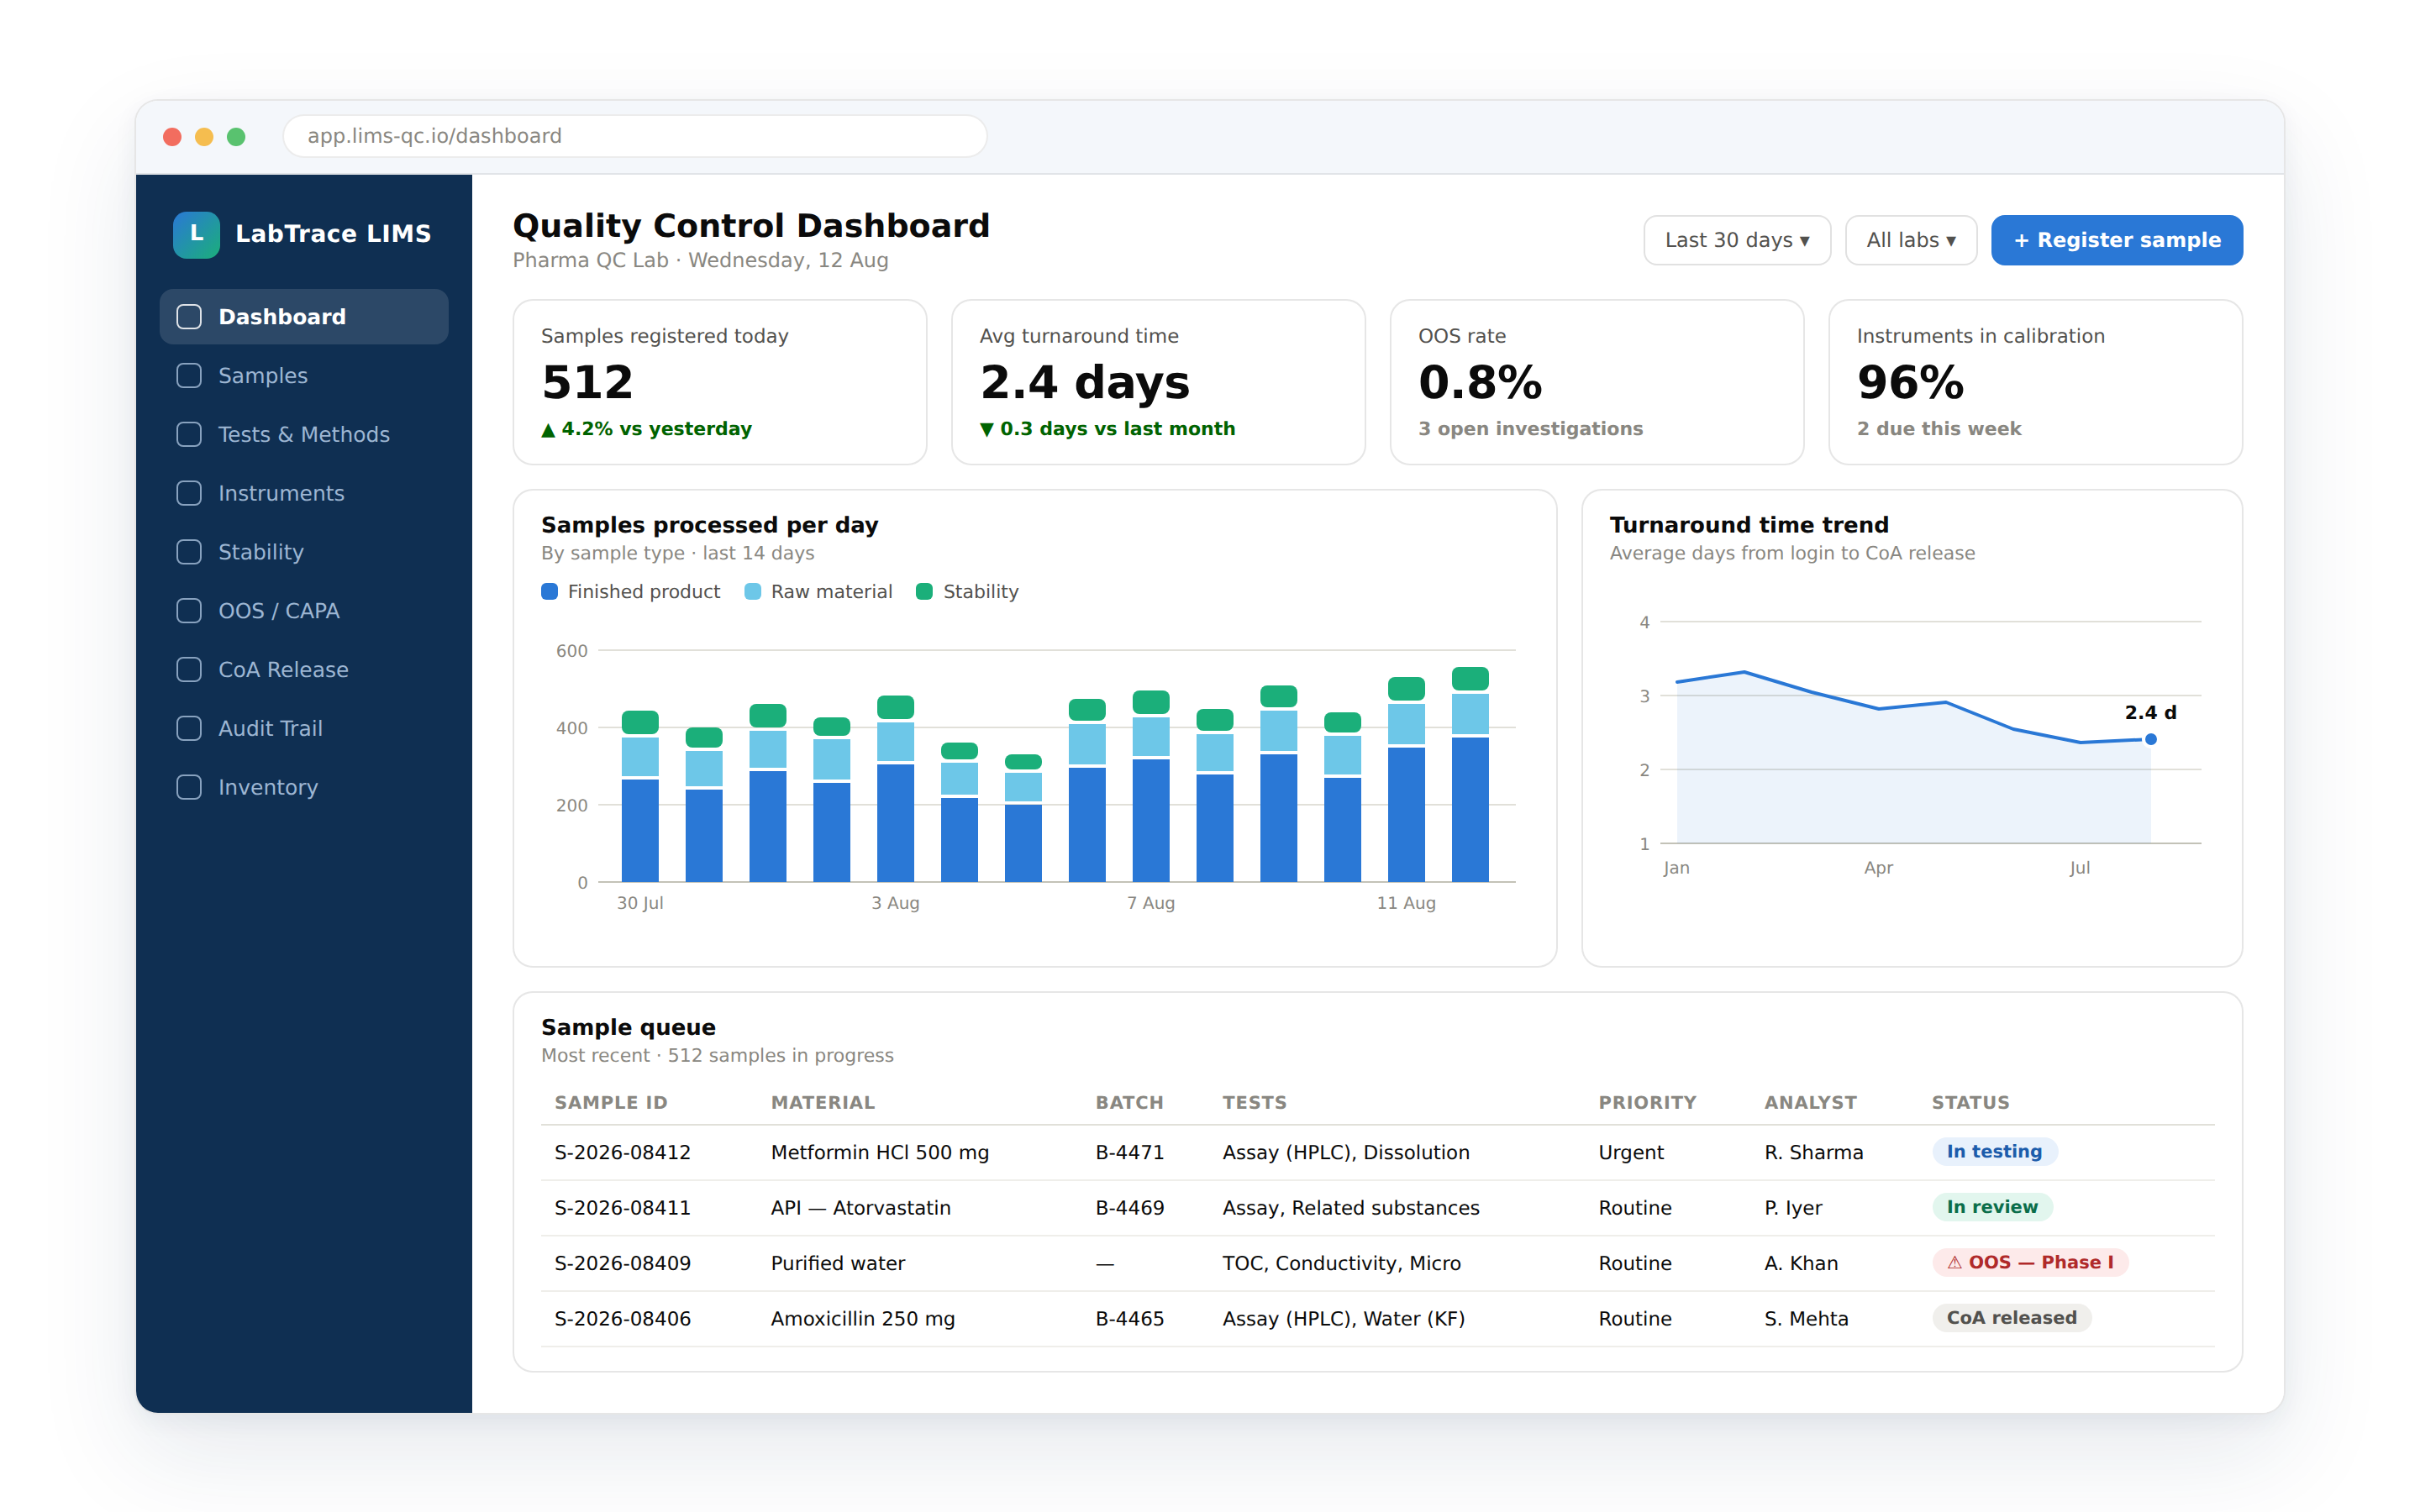2420x1512 pixels.
Task: Click the 2.4 d trend data point
Action: point(2150,739)
